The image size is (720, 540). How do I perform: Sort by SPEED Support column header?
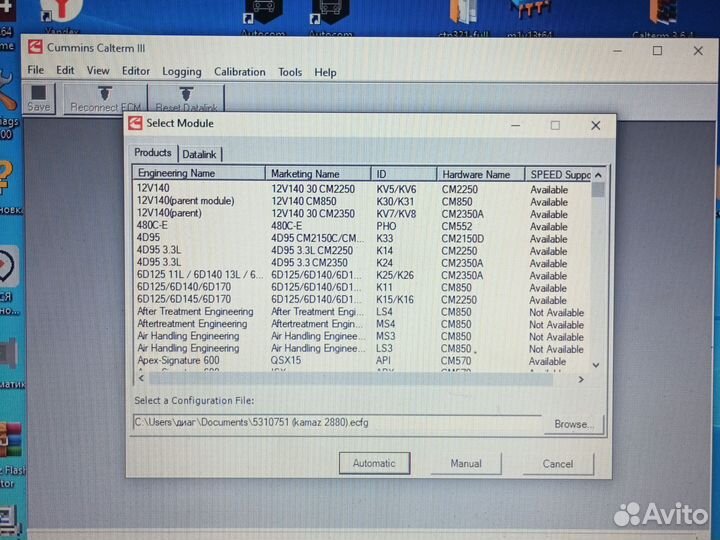pos(558,174)
